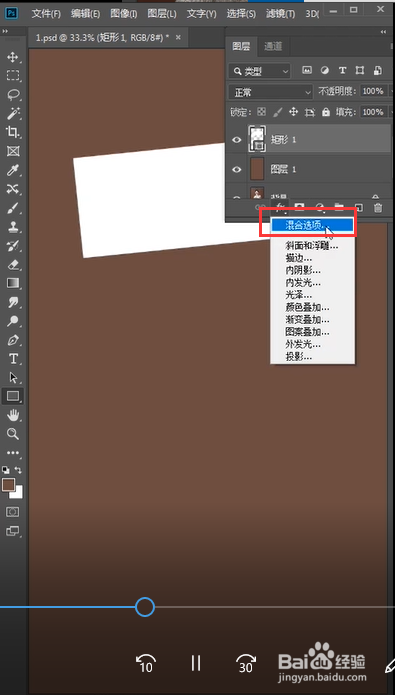Collapse the layers panel with double arrows
The image size is (395, 695).
click(384, 32)
